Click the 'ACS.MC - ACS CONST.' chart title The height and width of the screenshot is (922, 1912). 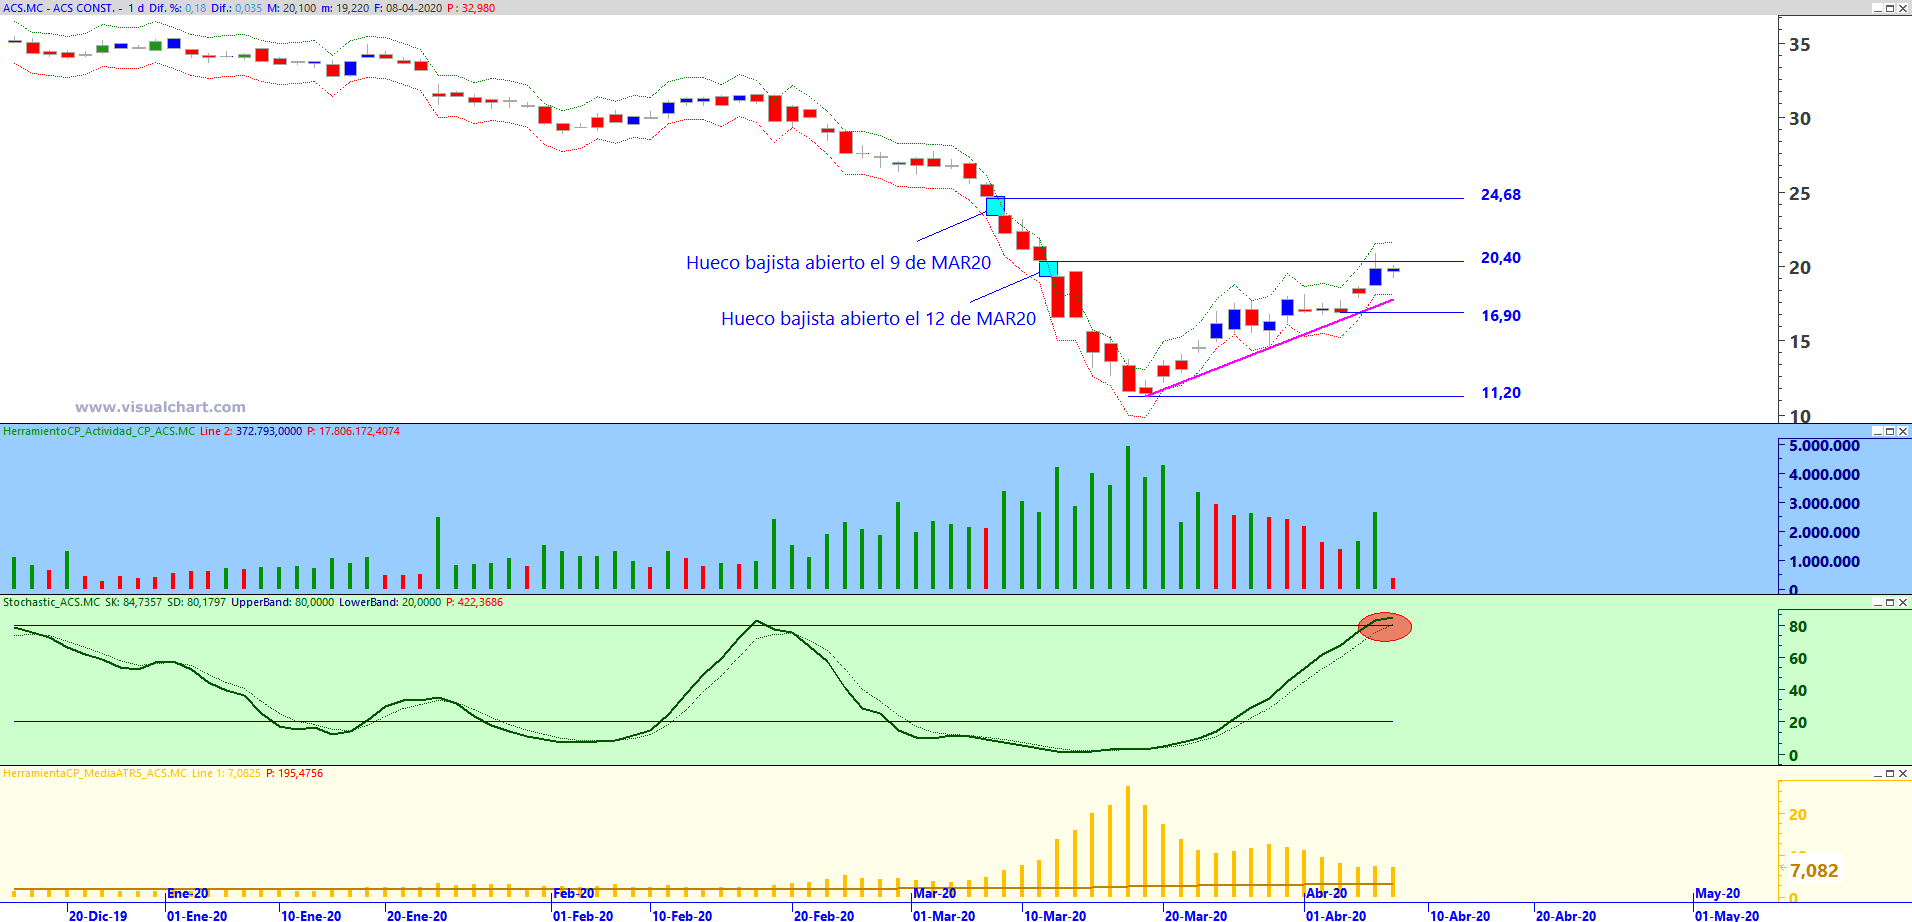point(59,8)
